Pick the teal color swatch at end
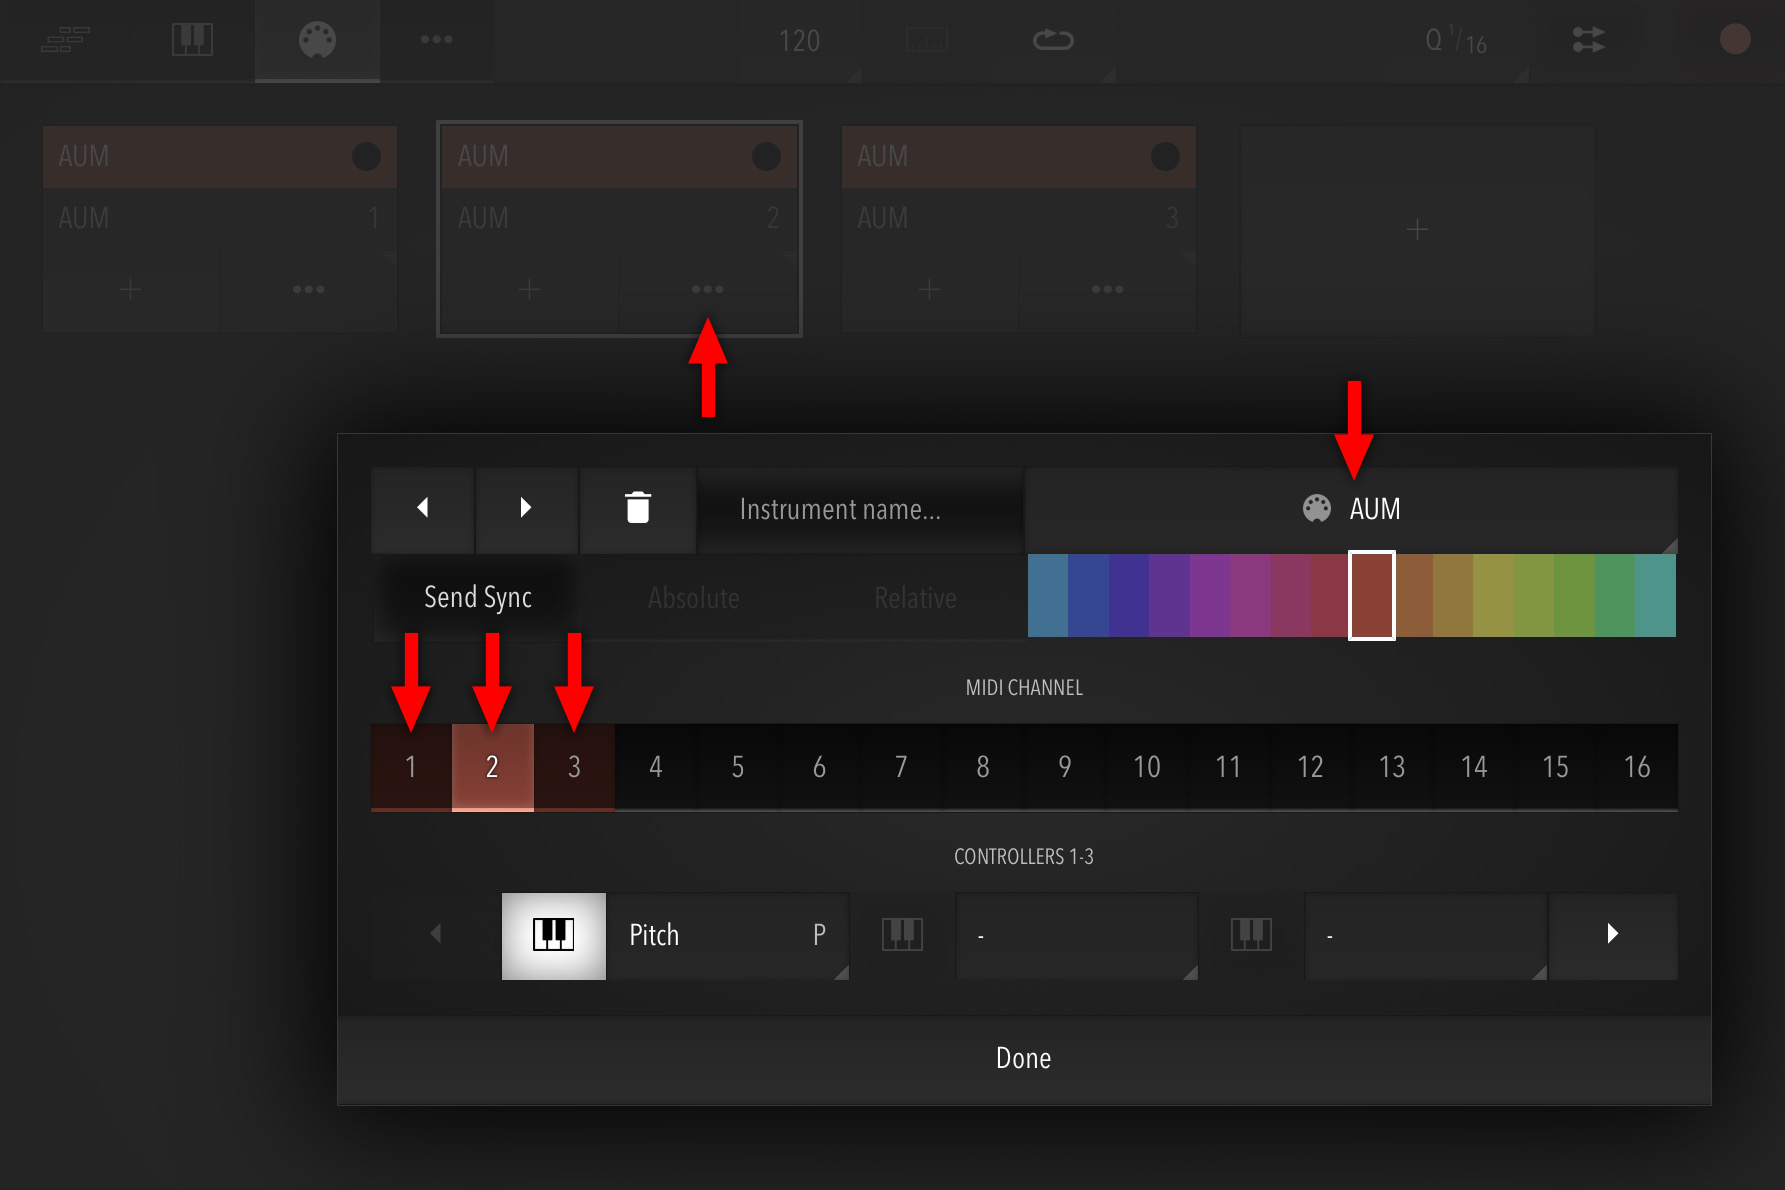The height and width of the screenshot is (1190, 1785). (x=1655, y=595)
